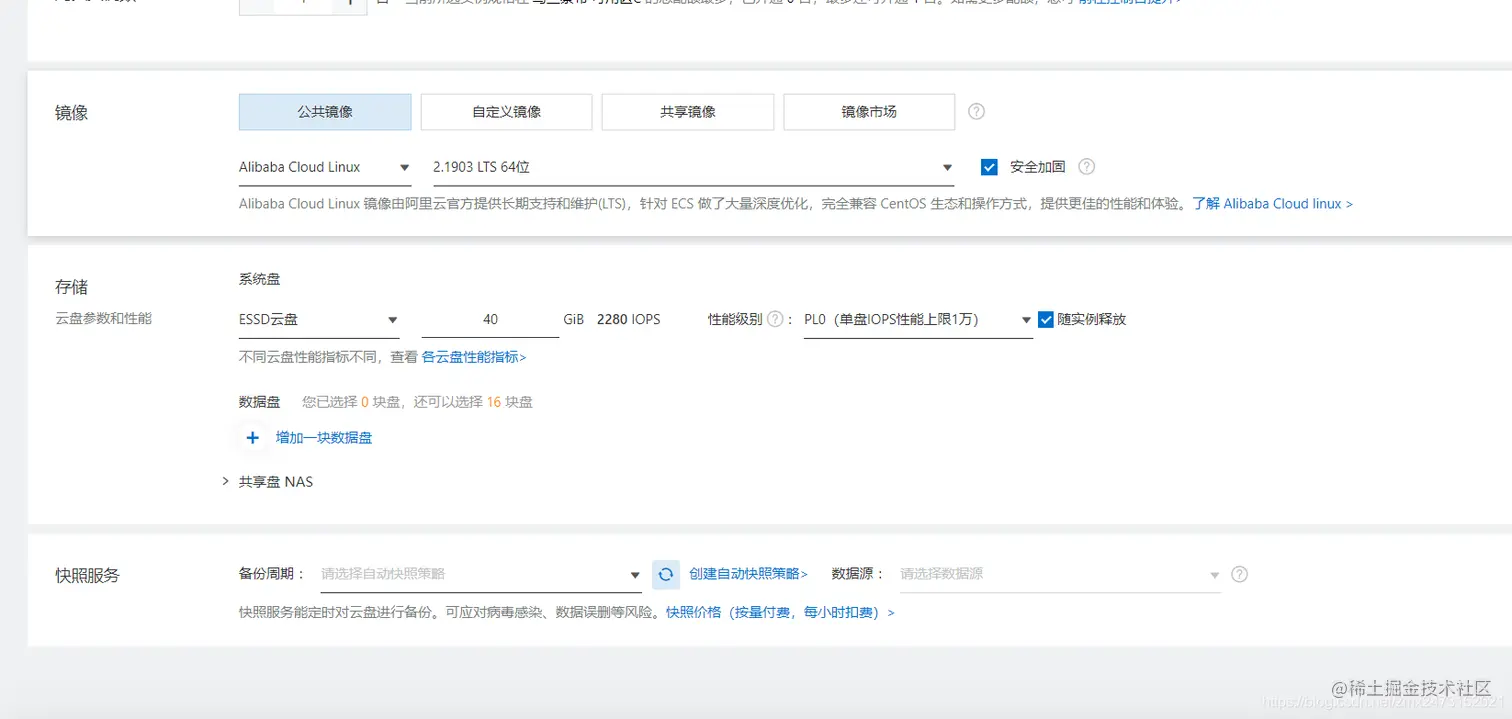Open the image section help tooltip icon
This screenshot has height=719, width=1512.
pos(975,111)
